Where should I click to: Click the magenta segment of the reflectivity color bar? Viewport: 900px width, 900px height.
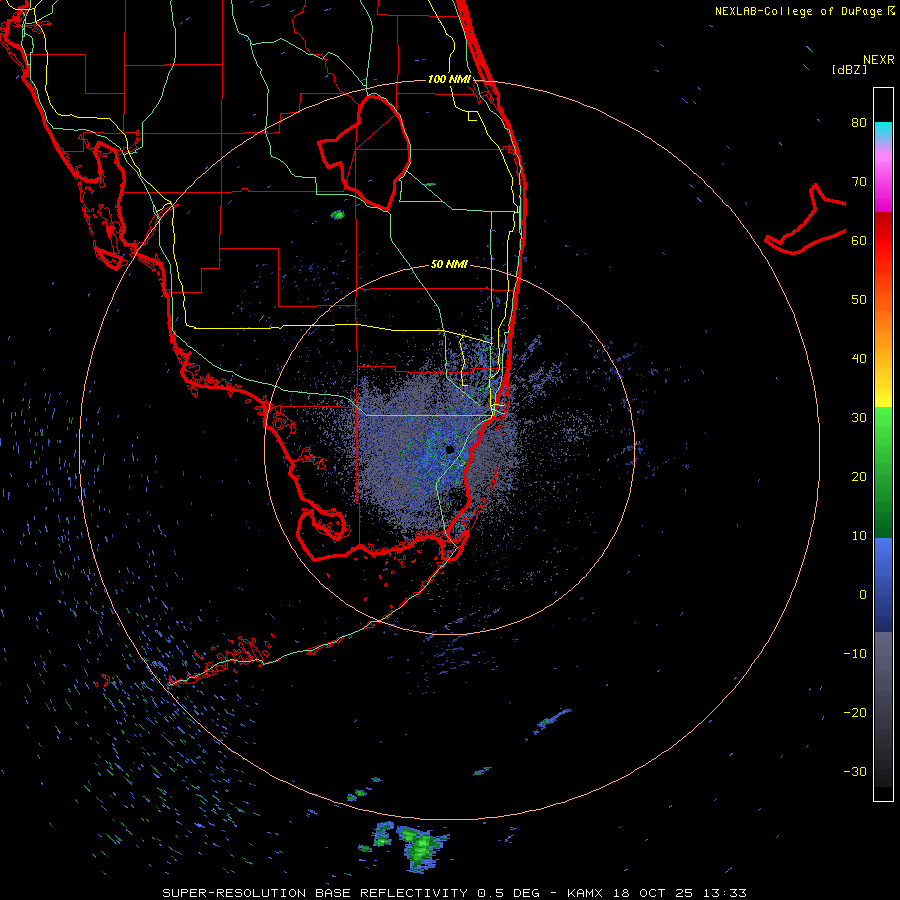click(x=883, y=184)
